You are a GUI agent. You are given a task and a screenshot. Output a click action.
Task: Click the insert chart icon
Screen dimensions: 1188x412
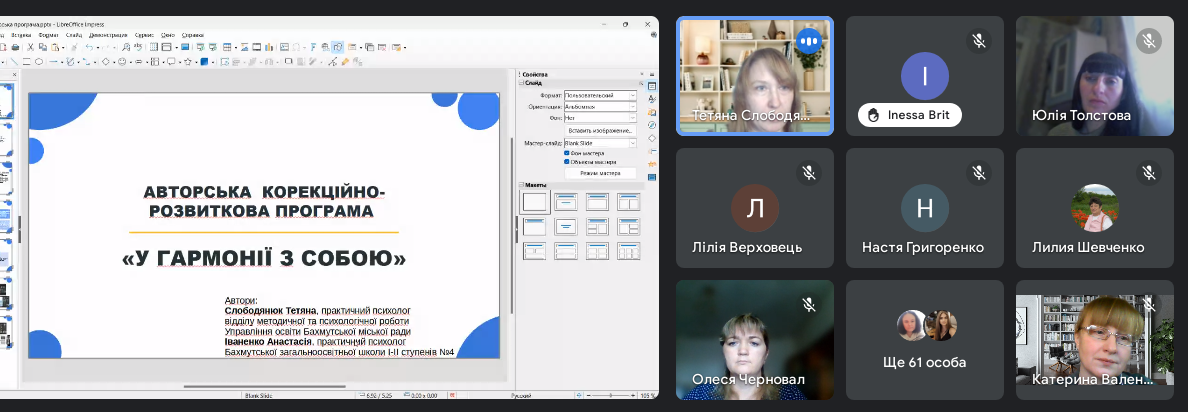tap(269, 47)
